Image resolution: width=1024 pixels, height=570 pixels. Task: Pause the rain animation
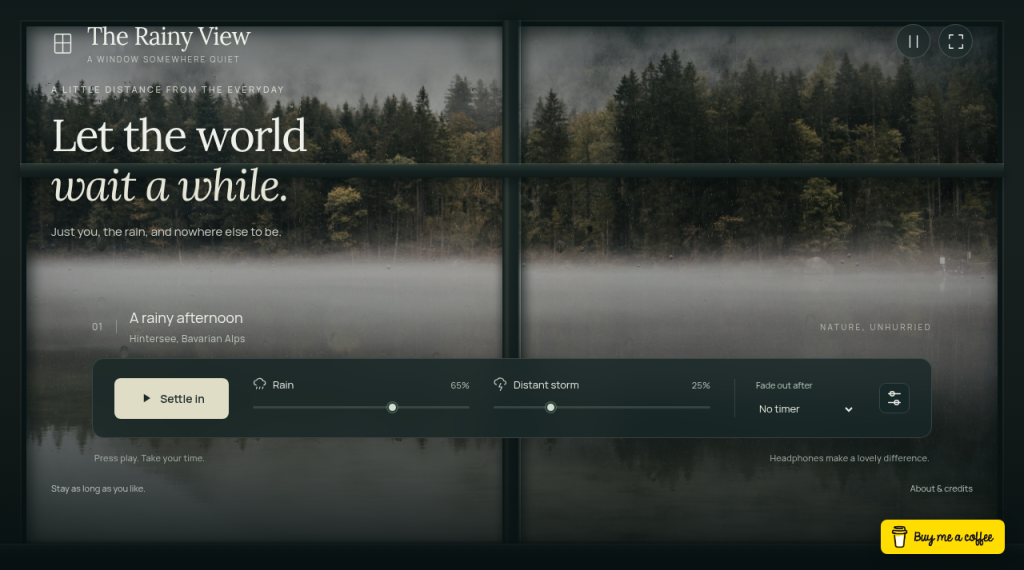point(913,41)
